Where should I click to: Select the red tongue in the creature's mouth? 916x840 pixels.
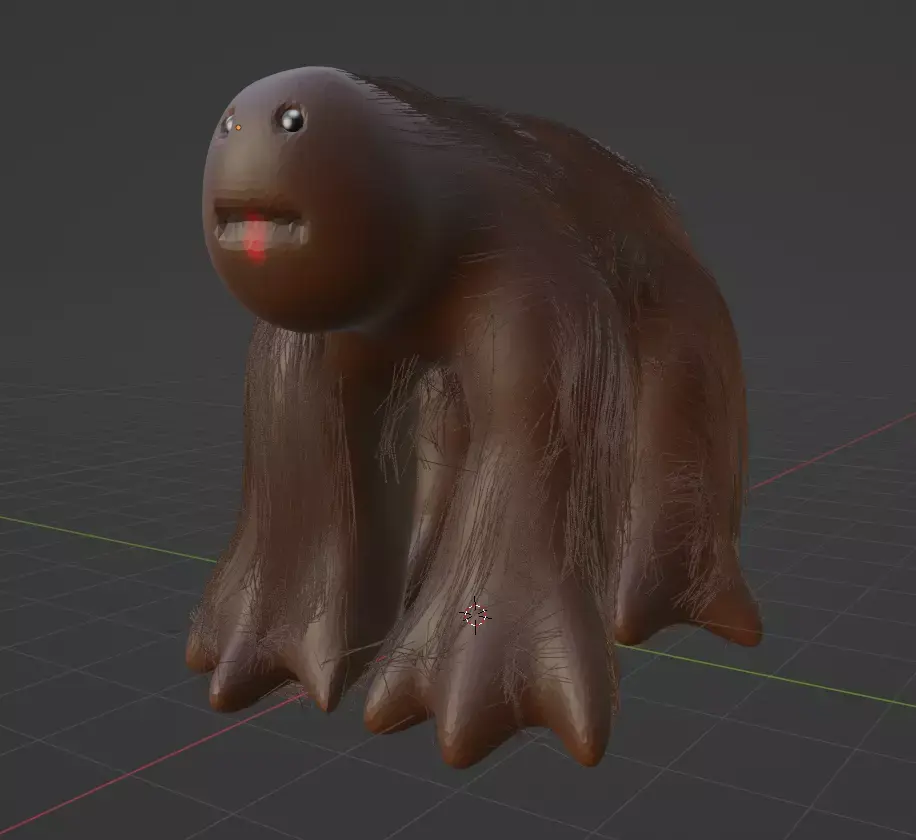click(x=255, y=238)
